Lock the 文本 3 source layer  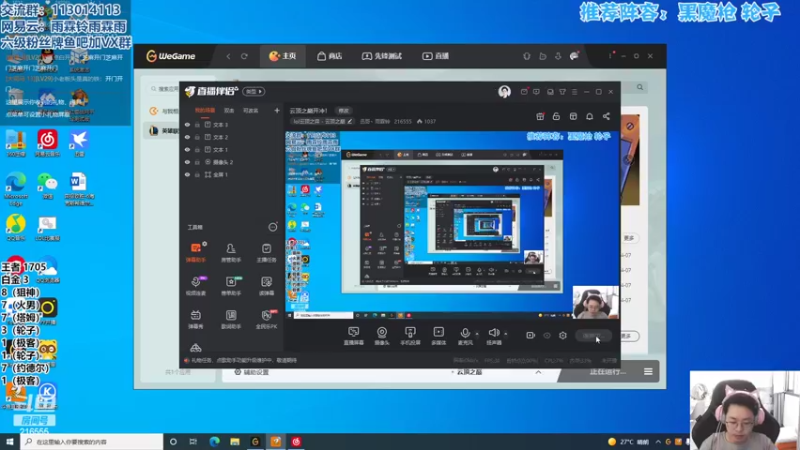point(197,124)
